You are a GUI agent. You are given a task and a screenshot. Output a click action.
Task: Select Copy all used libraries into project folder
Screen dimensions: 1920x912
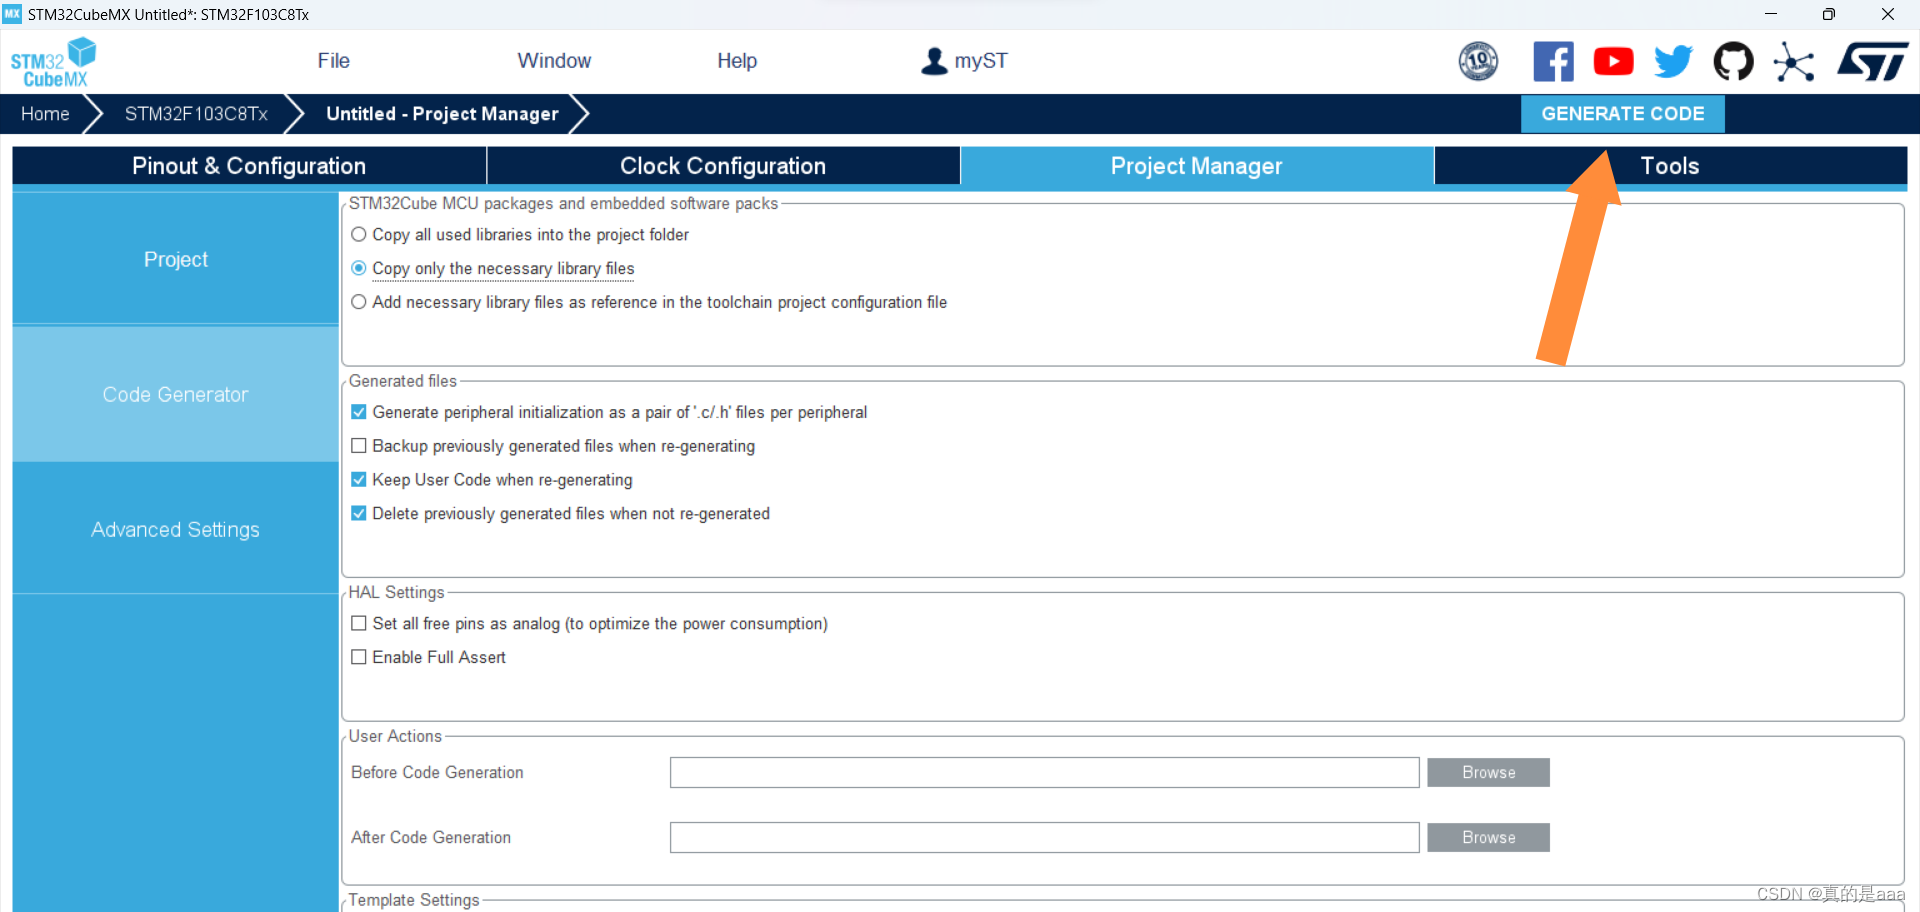point(359,235)
